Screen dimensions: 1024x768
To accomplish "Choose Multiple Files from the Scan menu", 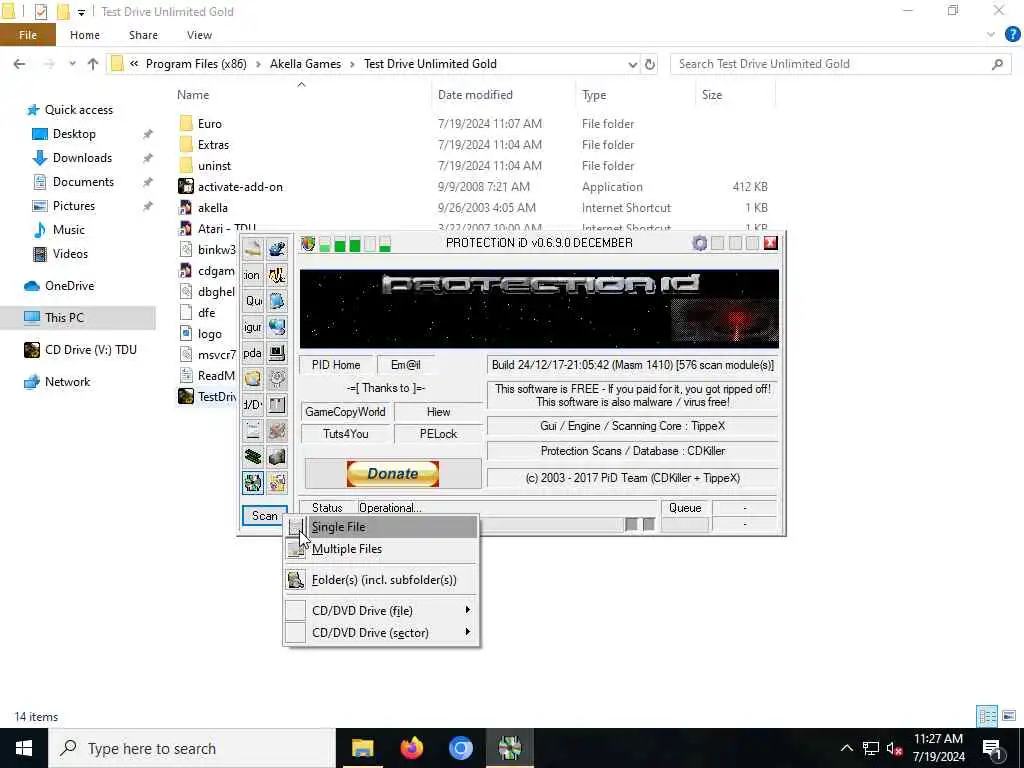I will (382, 549).
